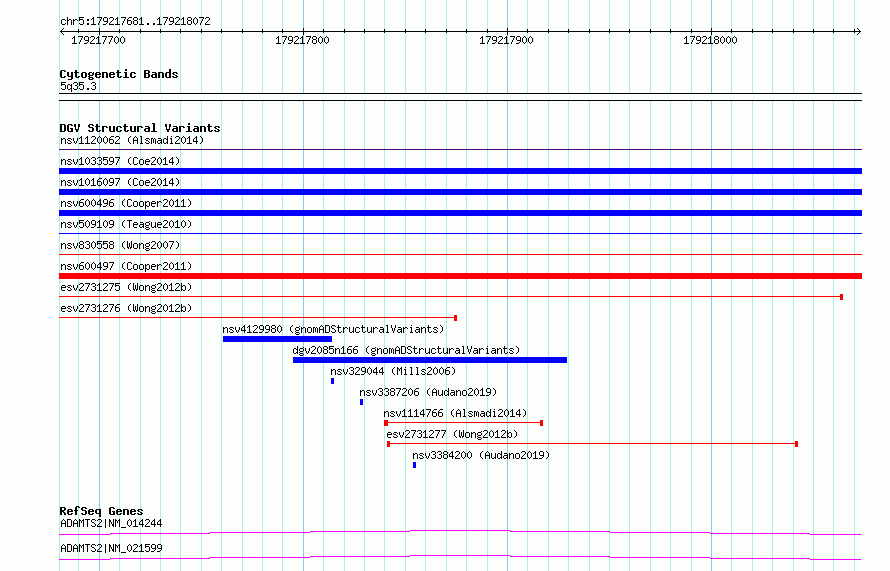The width and height of the screenshot is (890, 571).
Task: Select the dgv2085n166 (gnomADStructuralVariants) label
Action: tap(406, 350)
